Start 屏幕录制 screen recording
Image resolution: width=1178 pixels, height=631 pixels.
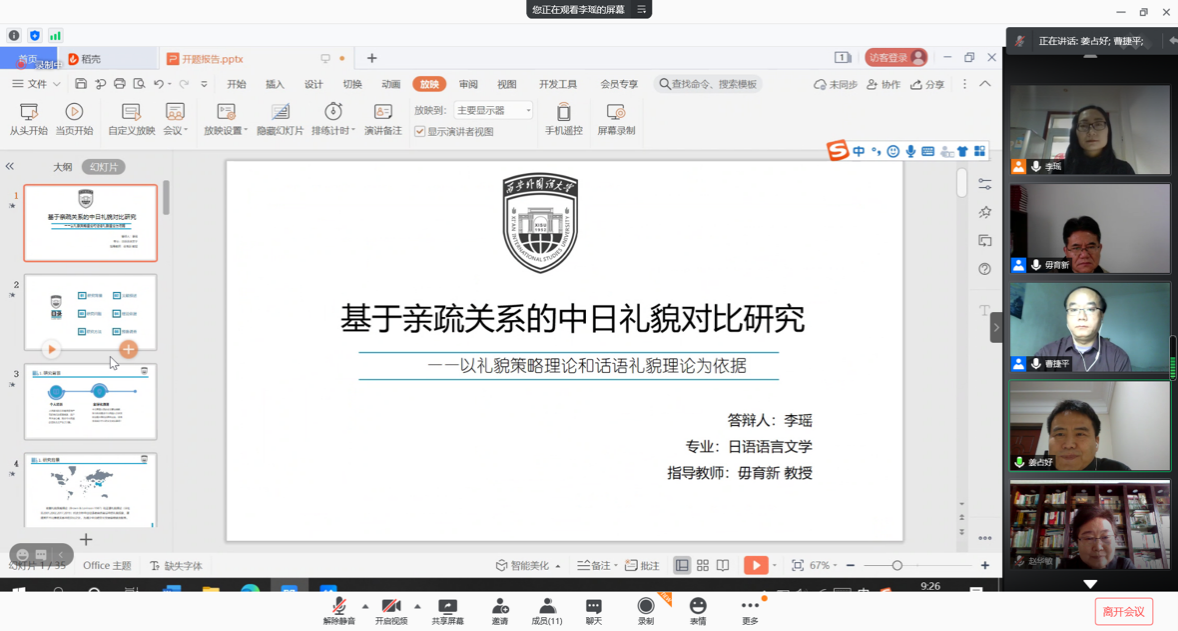tap(616, 112)
